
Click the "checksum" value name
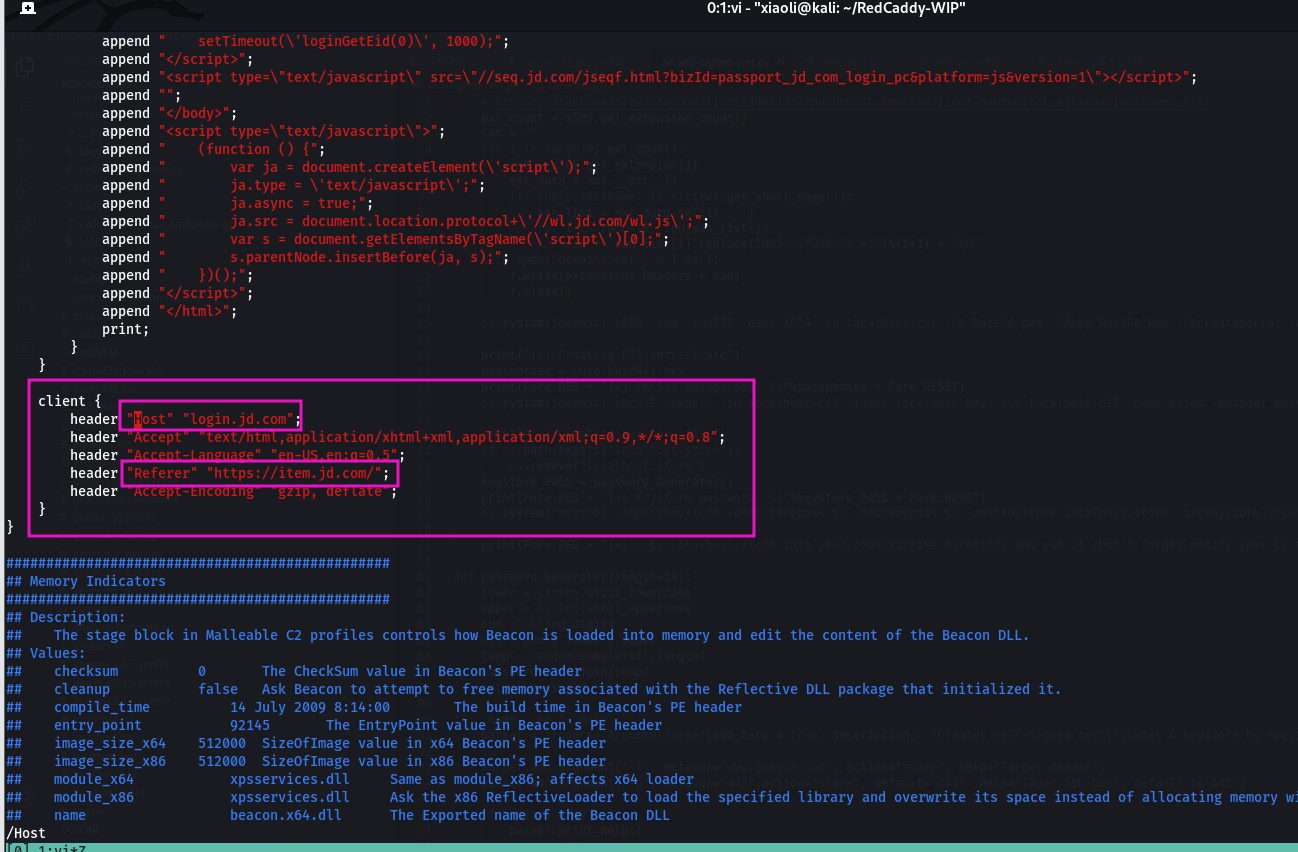tap(86, 671)
